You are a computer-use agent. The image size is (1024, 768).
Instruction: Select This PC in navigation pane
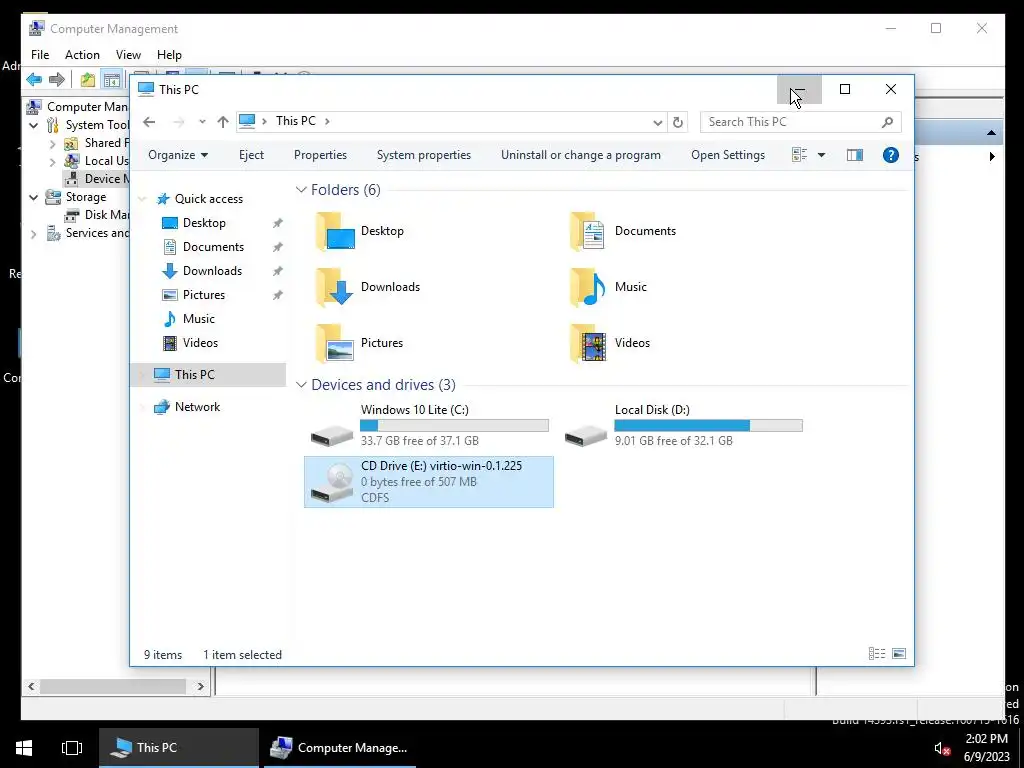click(x=208, y=375)
